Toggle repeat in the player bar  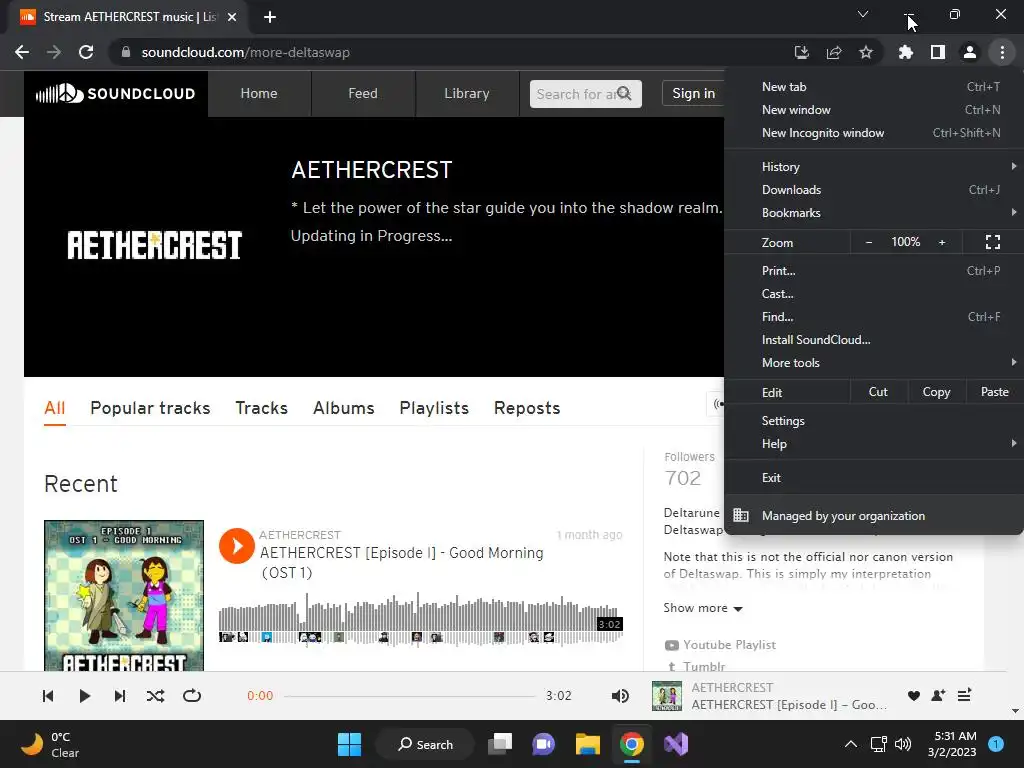(192, 696)
